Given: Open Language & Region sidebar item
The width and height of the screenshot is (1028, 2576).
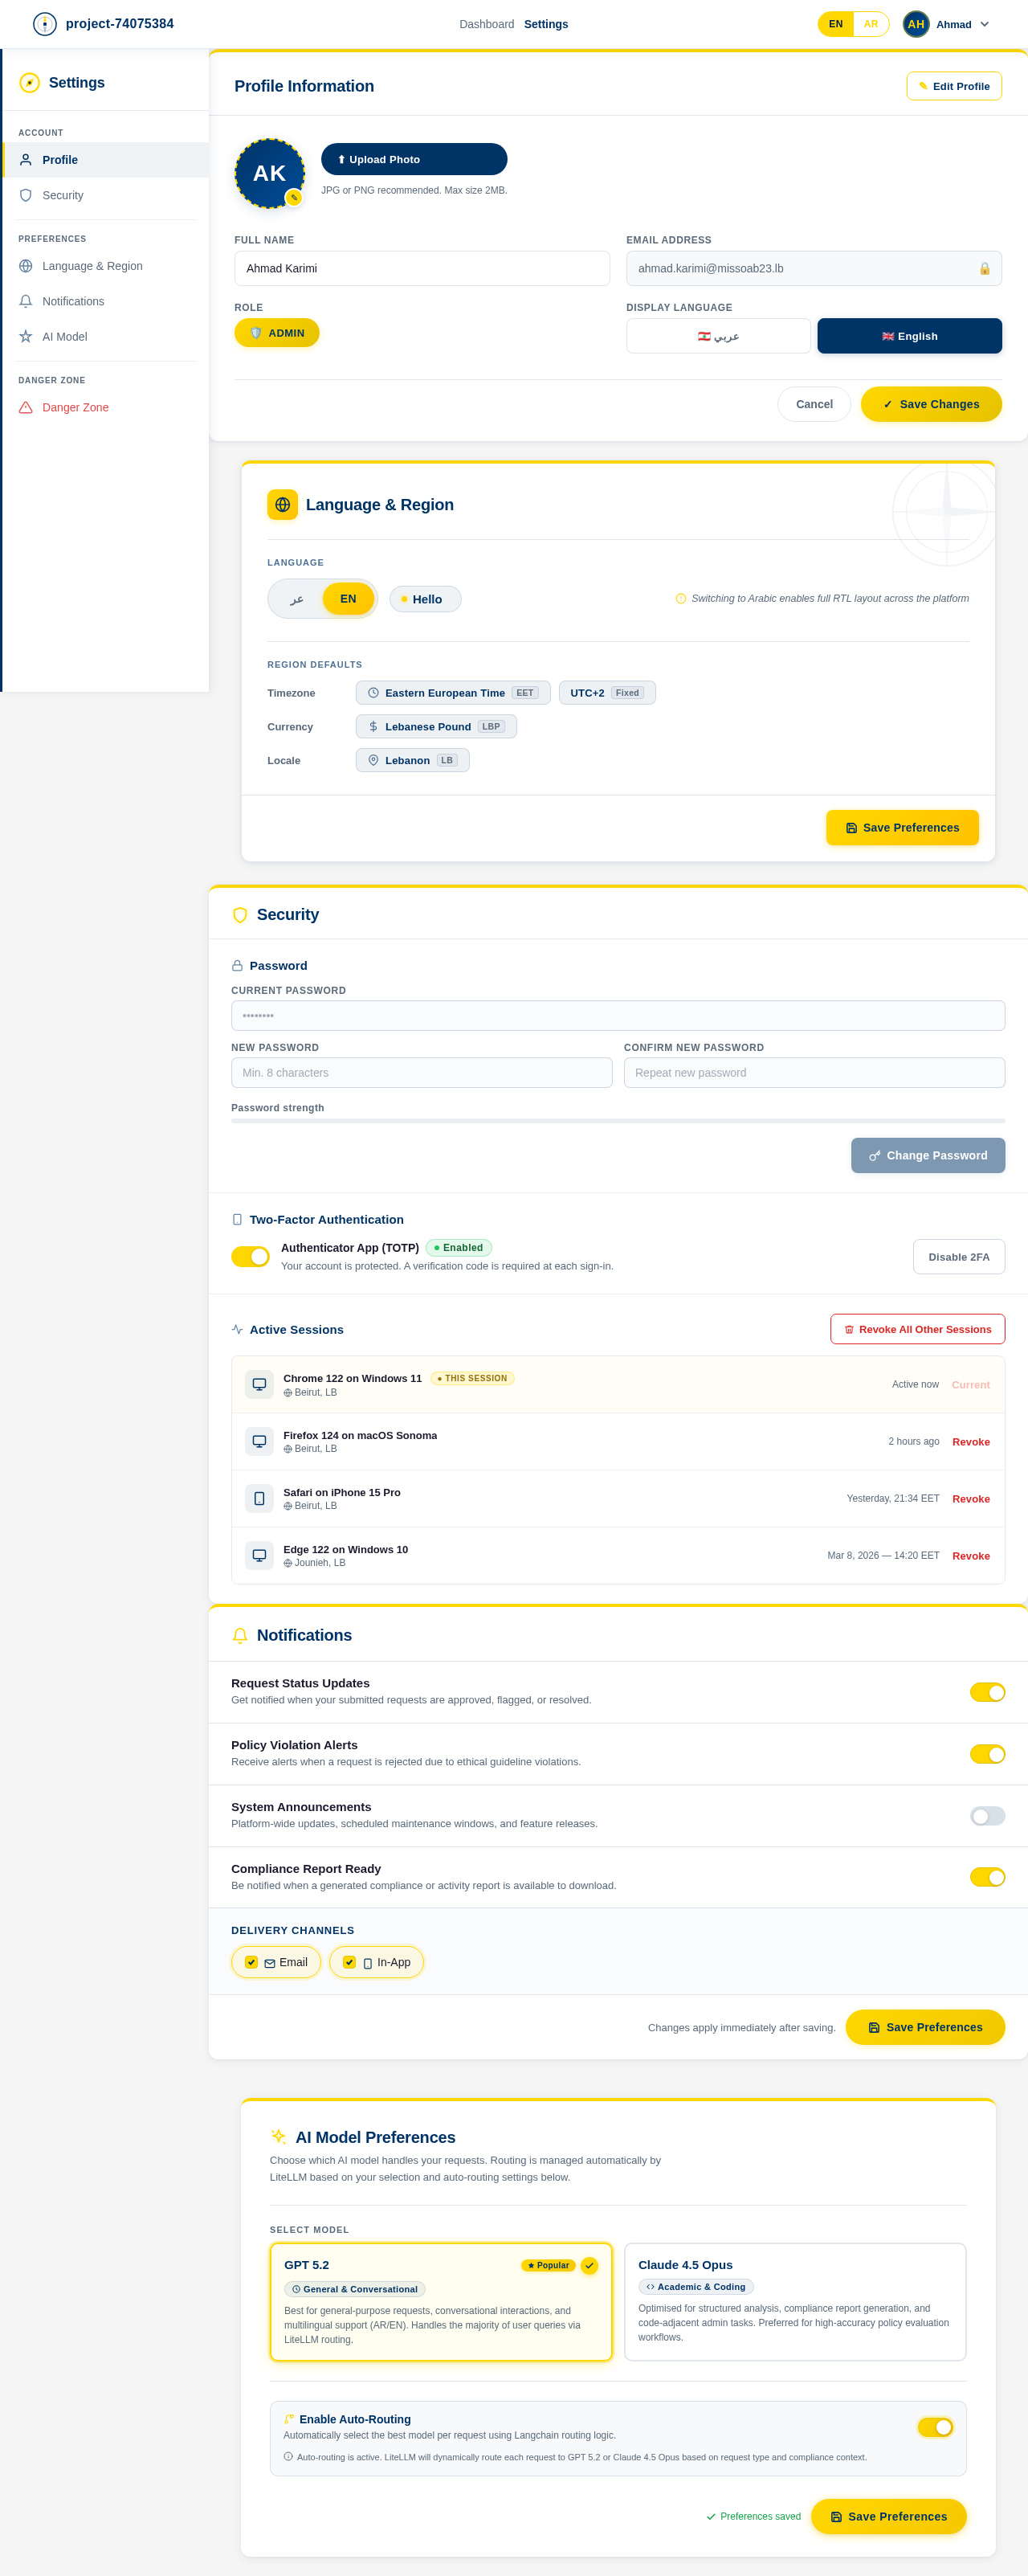Looking at the screenshot, I should pos(105,266).
